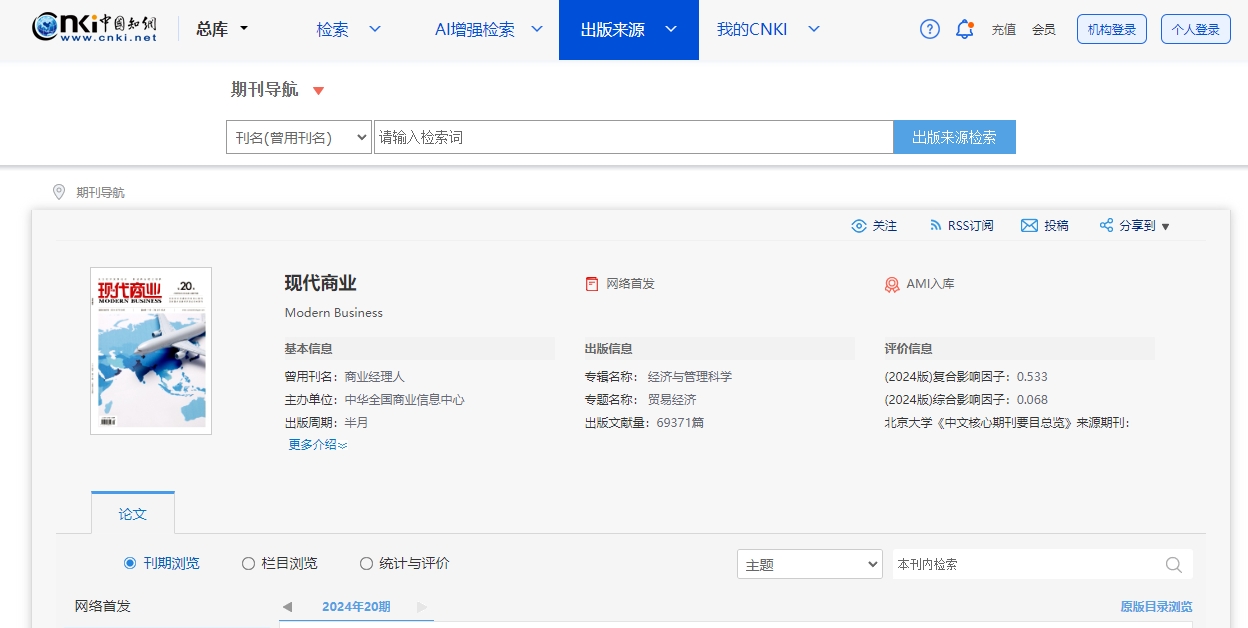
Task: Click the 投稿 envelope icon
Action: pos(1030,226)
